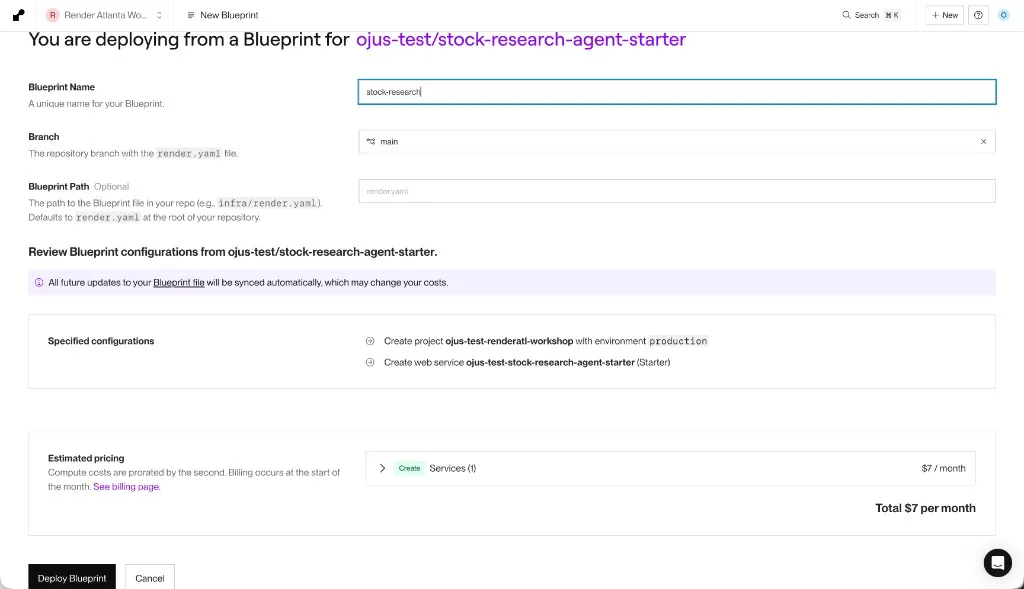Open the Render Atlanta workspace switcher
This screenshot has height=589, width=1024.
(x=104, y=15)
